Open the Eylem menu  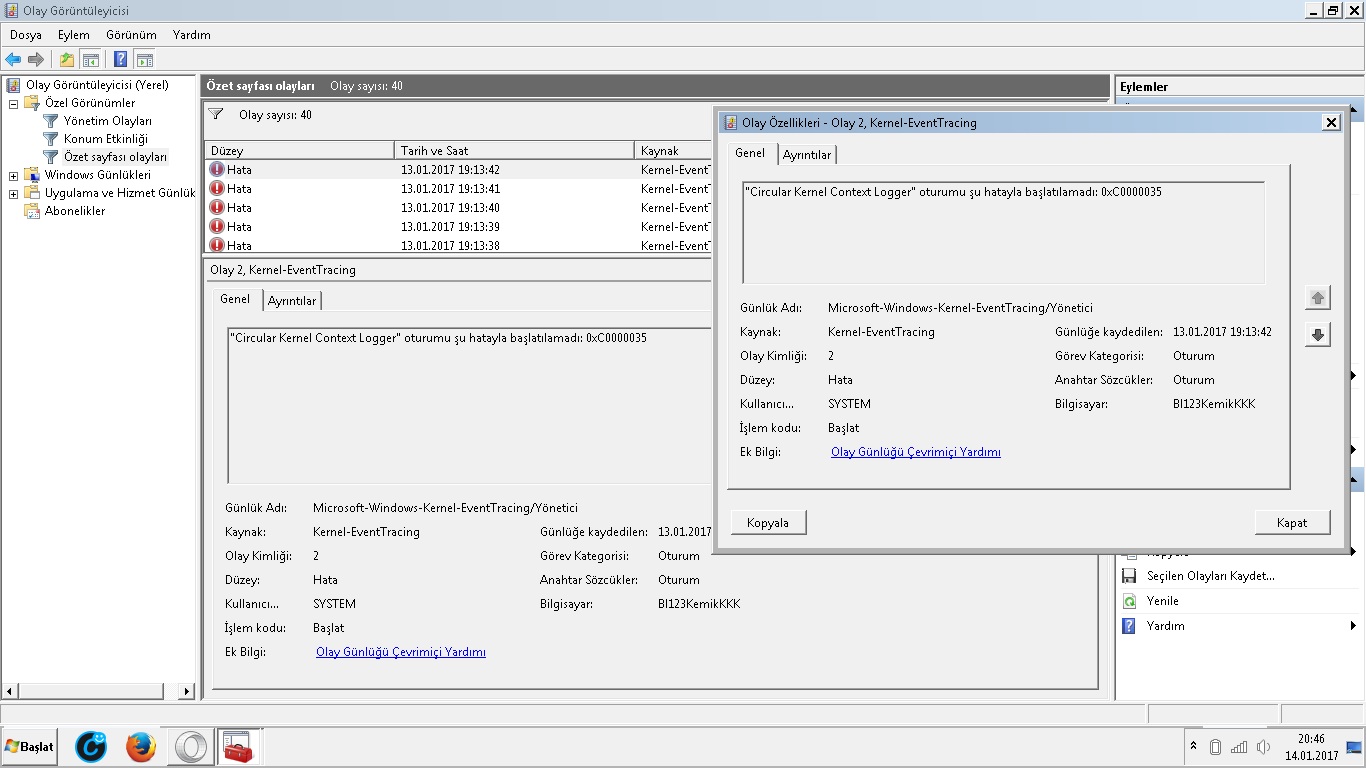tap(73, 35)
